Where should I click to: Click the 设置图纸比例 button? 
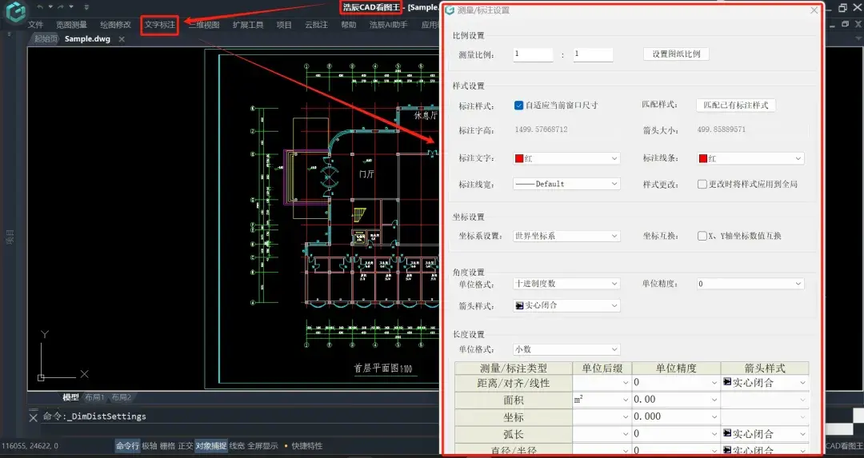(x=676, y=54)
